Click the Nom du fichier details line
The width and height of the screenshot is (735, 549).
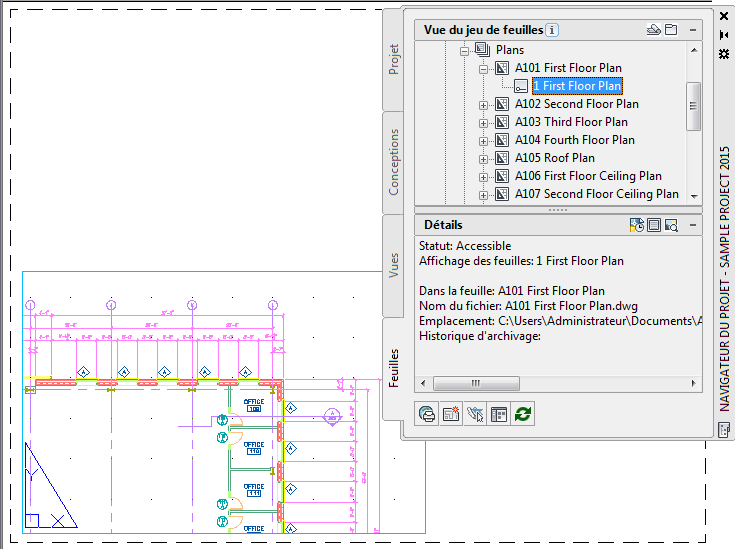tap(528, 306)
